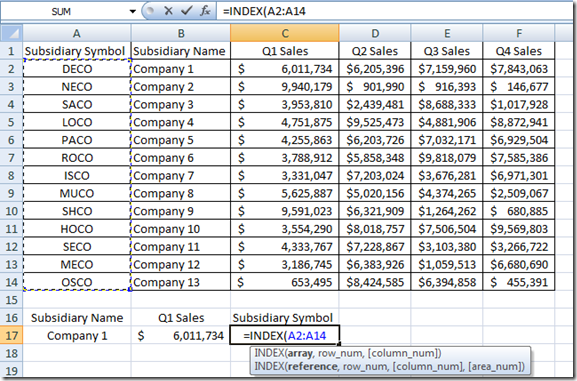Select column F header
Viewport: 577px width, 381px height.
519,33
